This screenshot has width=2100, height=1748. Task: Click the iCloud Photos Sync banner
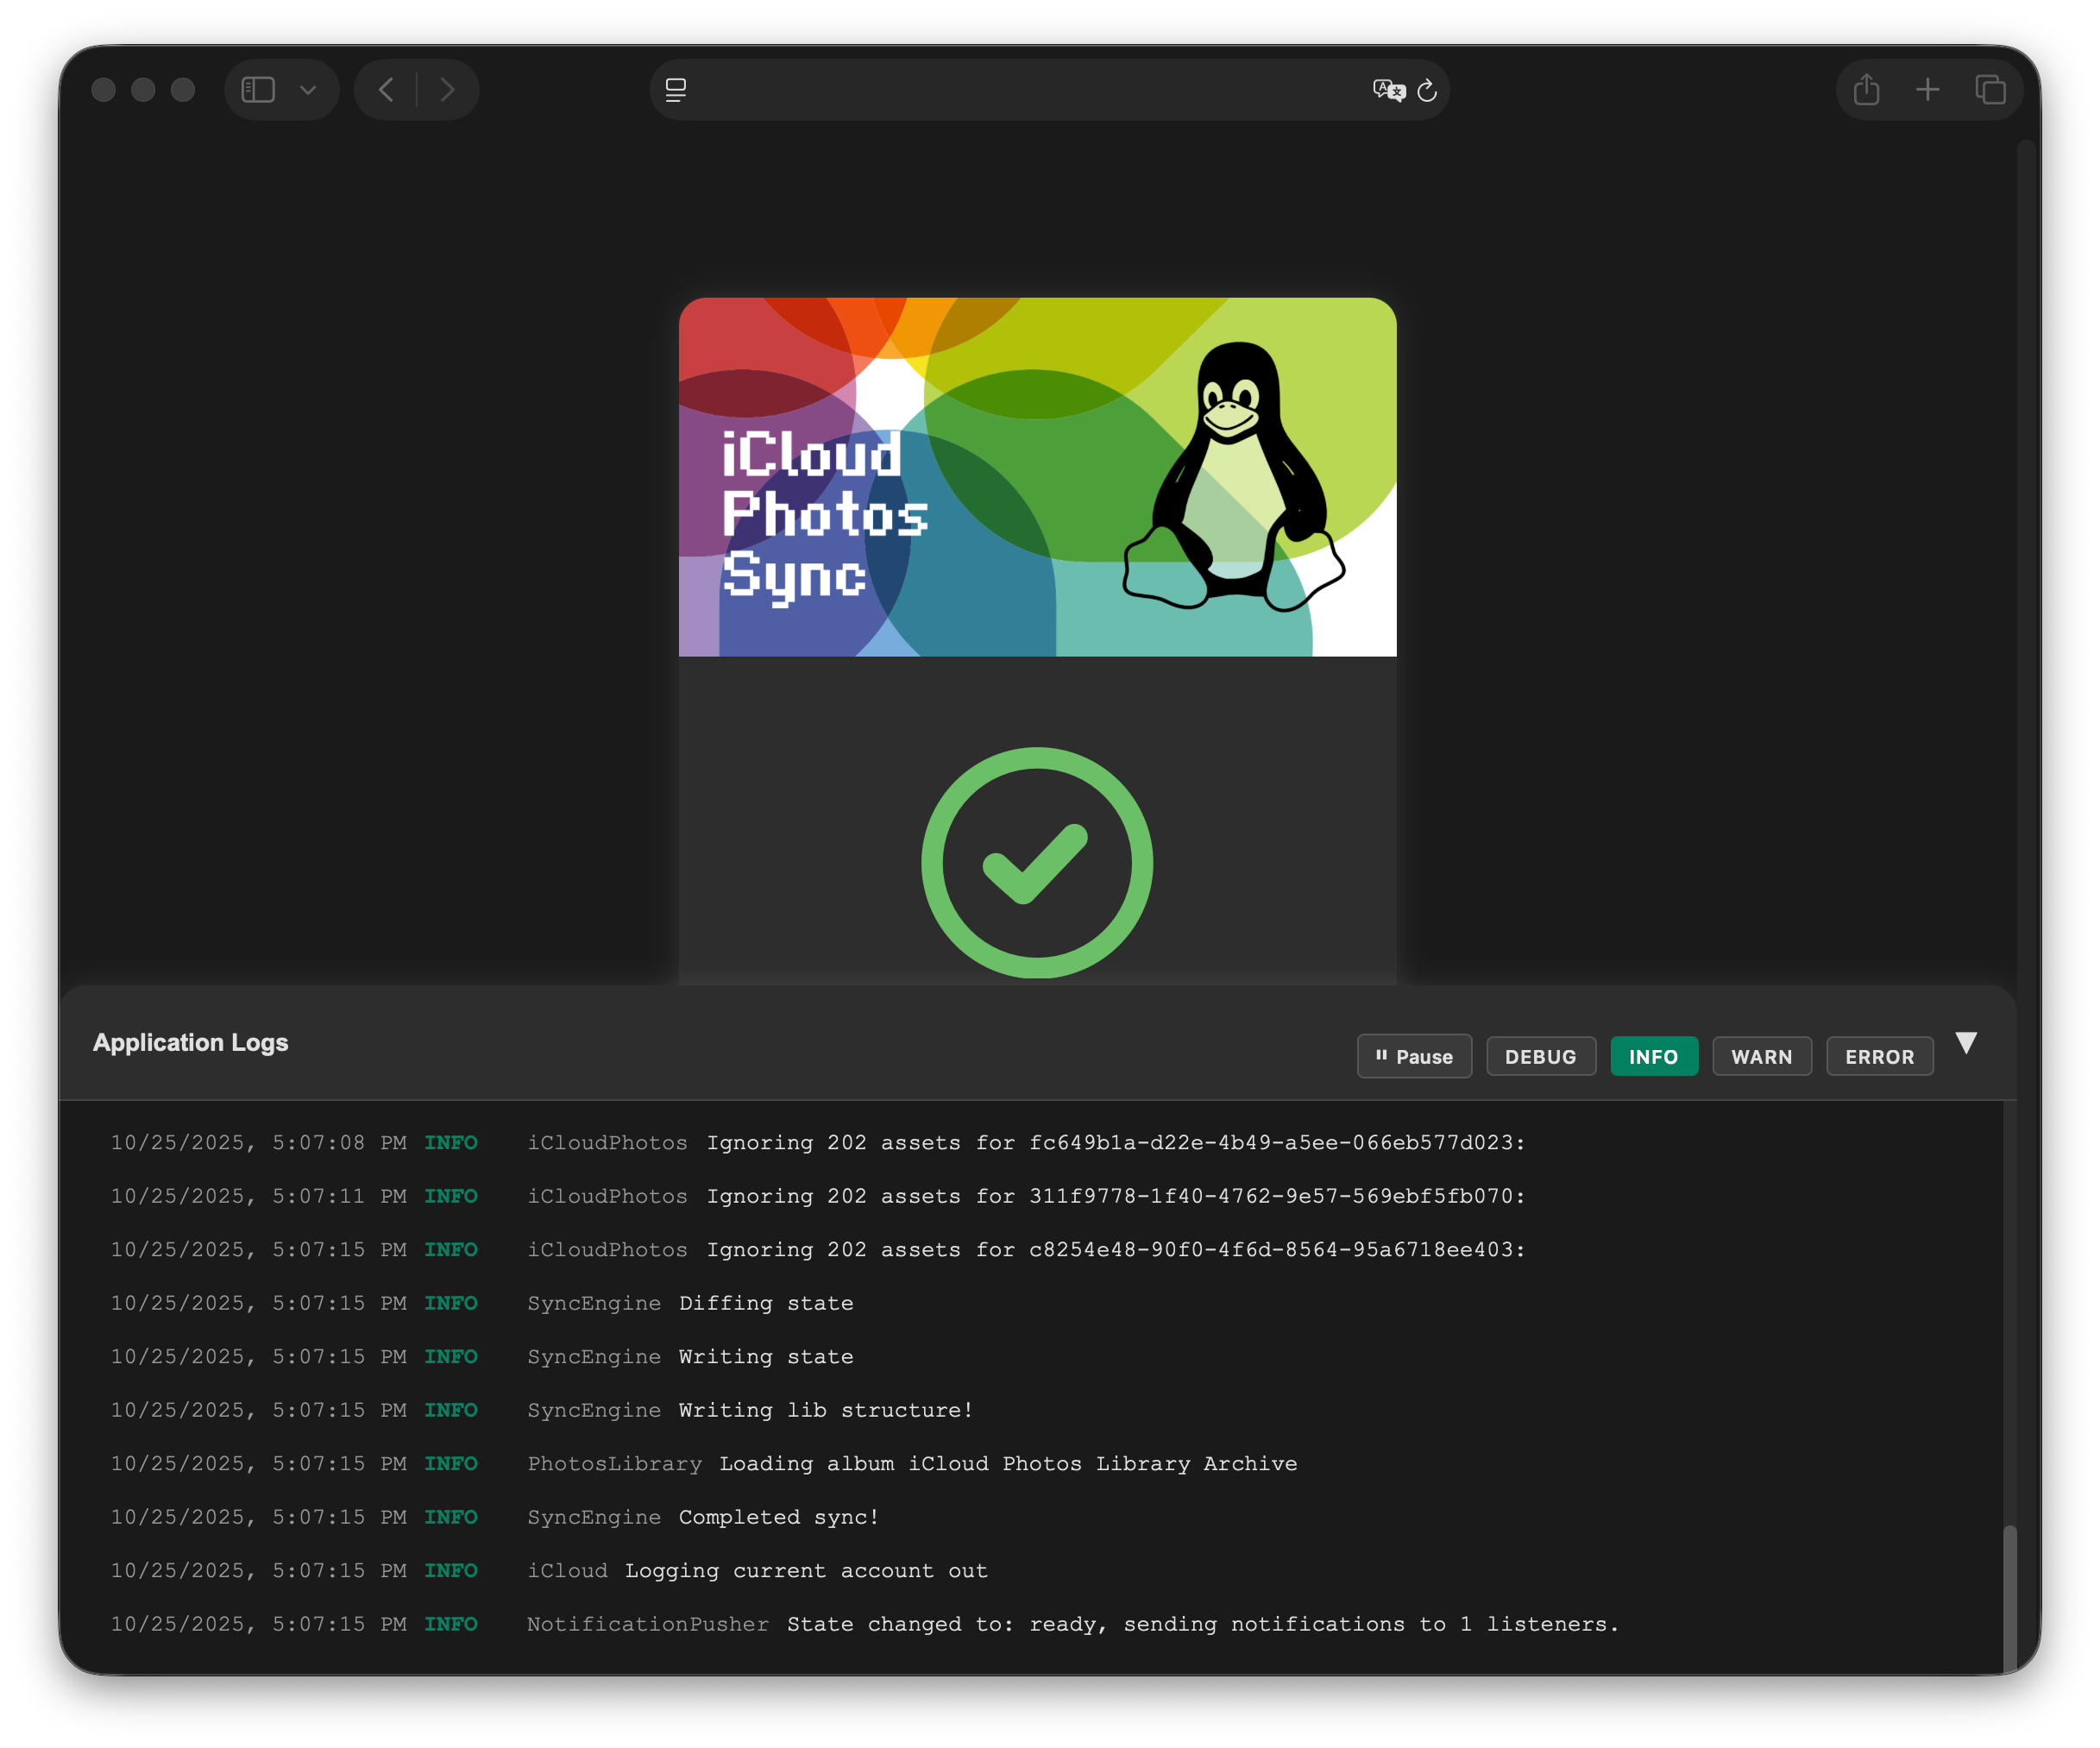click(x=1037, y=477)
